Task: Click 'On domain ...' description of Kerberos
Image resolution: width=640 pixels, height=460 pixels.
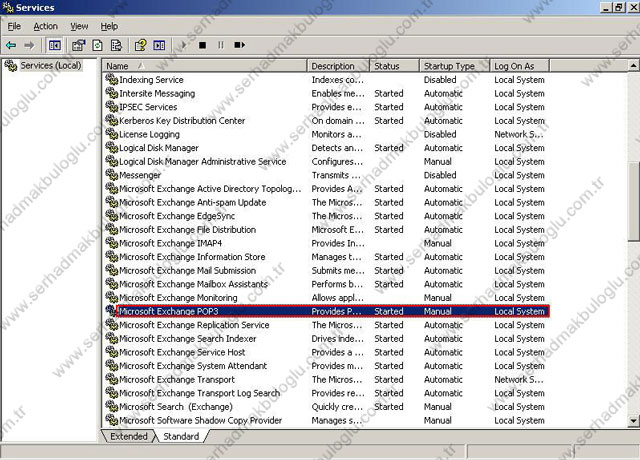Action: tap(338, 120)
